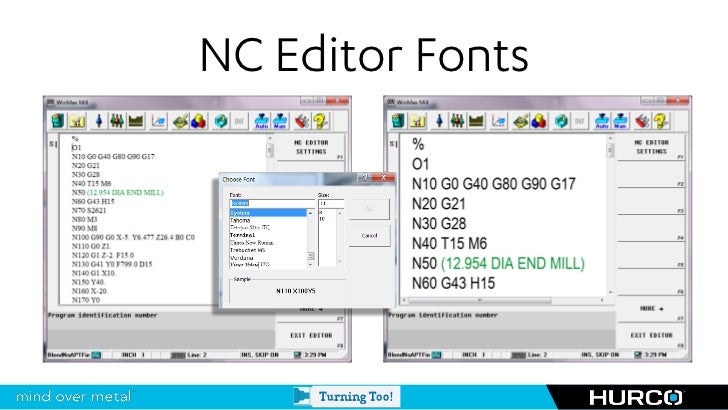The width and height of the screenshot is (728, 410).
Task: Click Exit Editor softkey in right window
Action: click(651, 336)
